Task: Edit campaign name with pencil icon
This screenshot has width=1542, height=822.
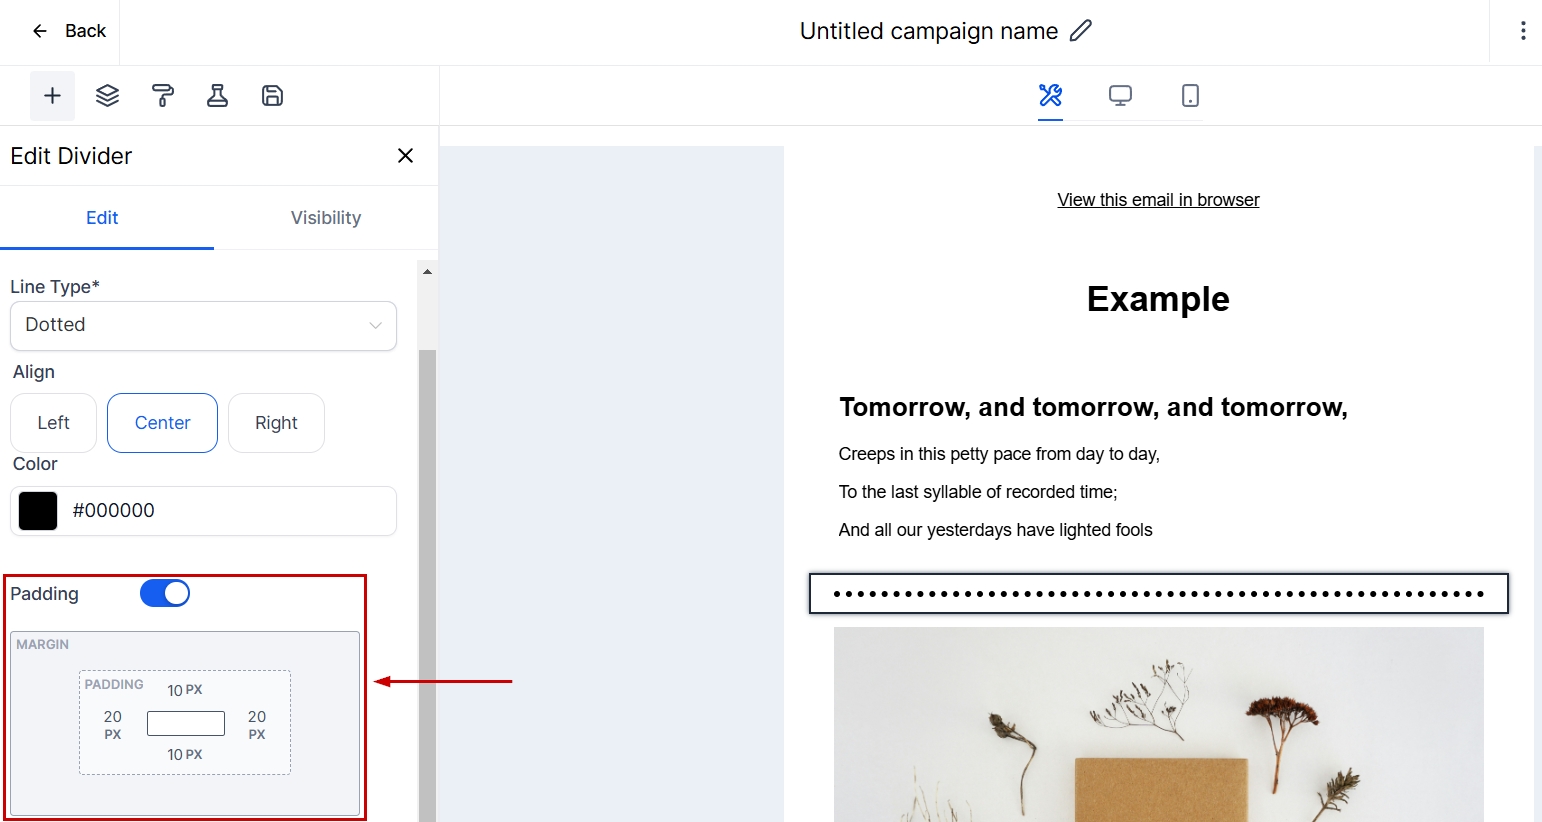Action: 1081,31
